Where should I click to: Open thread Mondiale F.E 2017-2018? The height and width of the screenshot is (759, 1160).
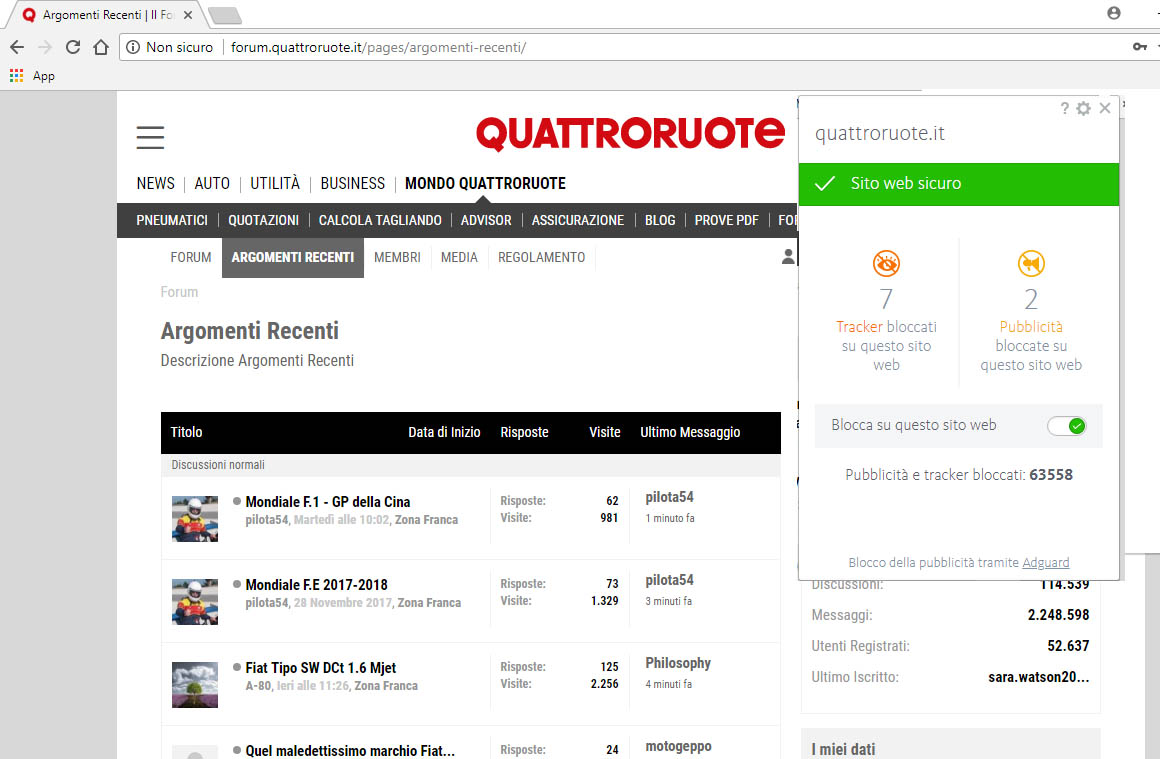pos(317,584)
